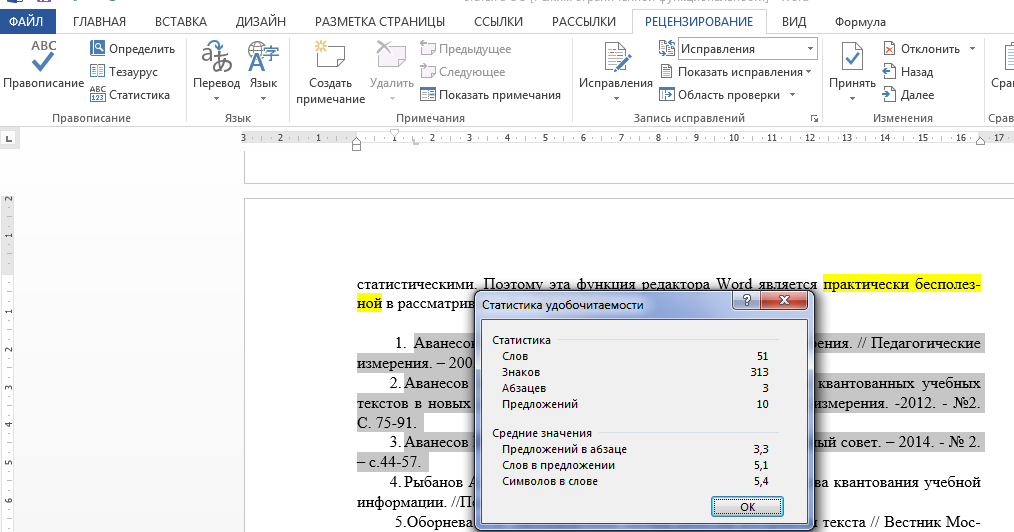Click OK in Статистика удобочитаемости dialog
1014x532 pixels.
pyautogui.click(x=747, y=507)
